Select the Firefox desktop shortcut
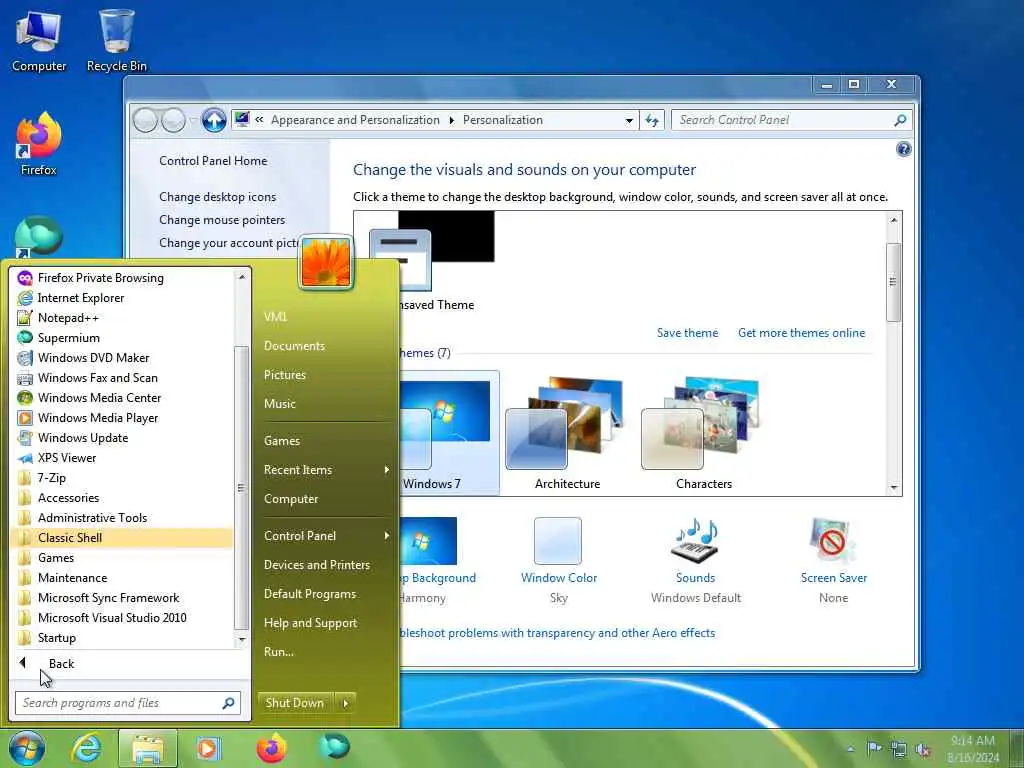 click(x=39, y=144)
